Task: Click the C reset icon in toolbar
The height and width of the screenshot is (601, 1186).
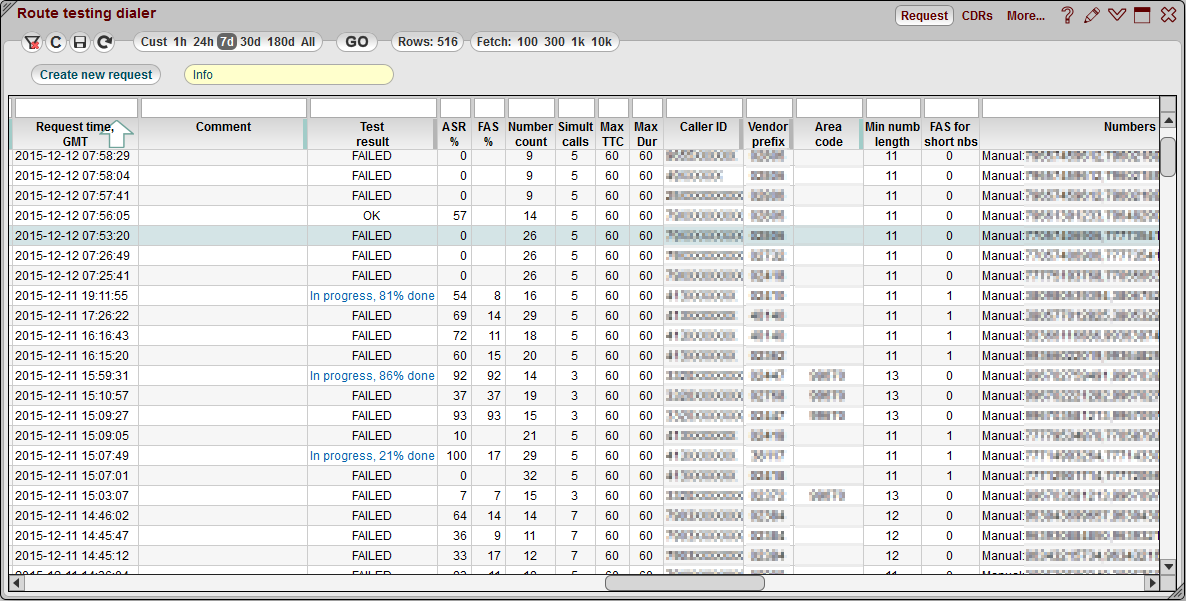Action: (57, 42)
